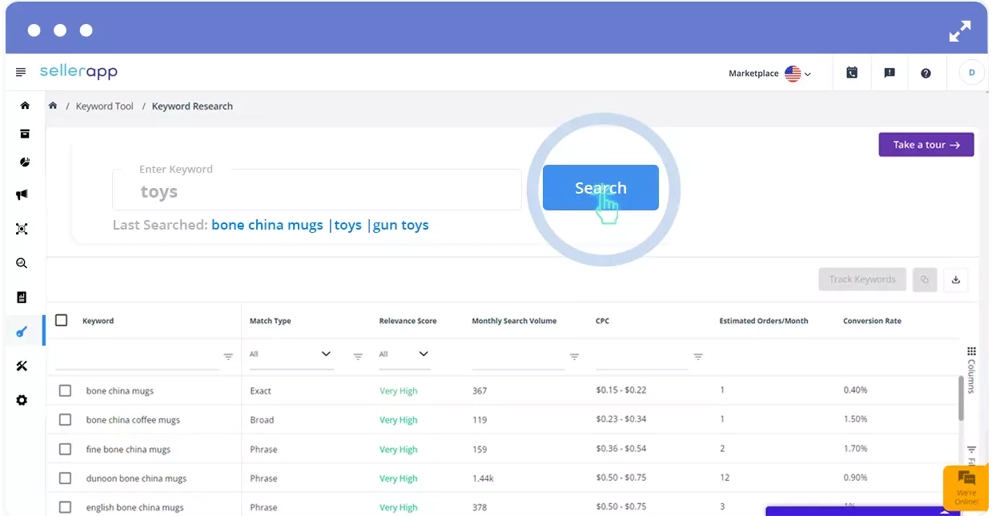Click the sellerapp logo
Screen dimensions: 1000x516
coord(78,71)
